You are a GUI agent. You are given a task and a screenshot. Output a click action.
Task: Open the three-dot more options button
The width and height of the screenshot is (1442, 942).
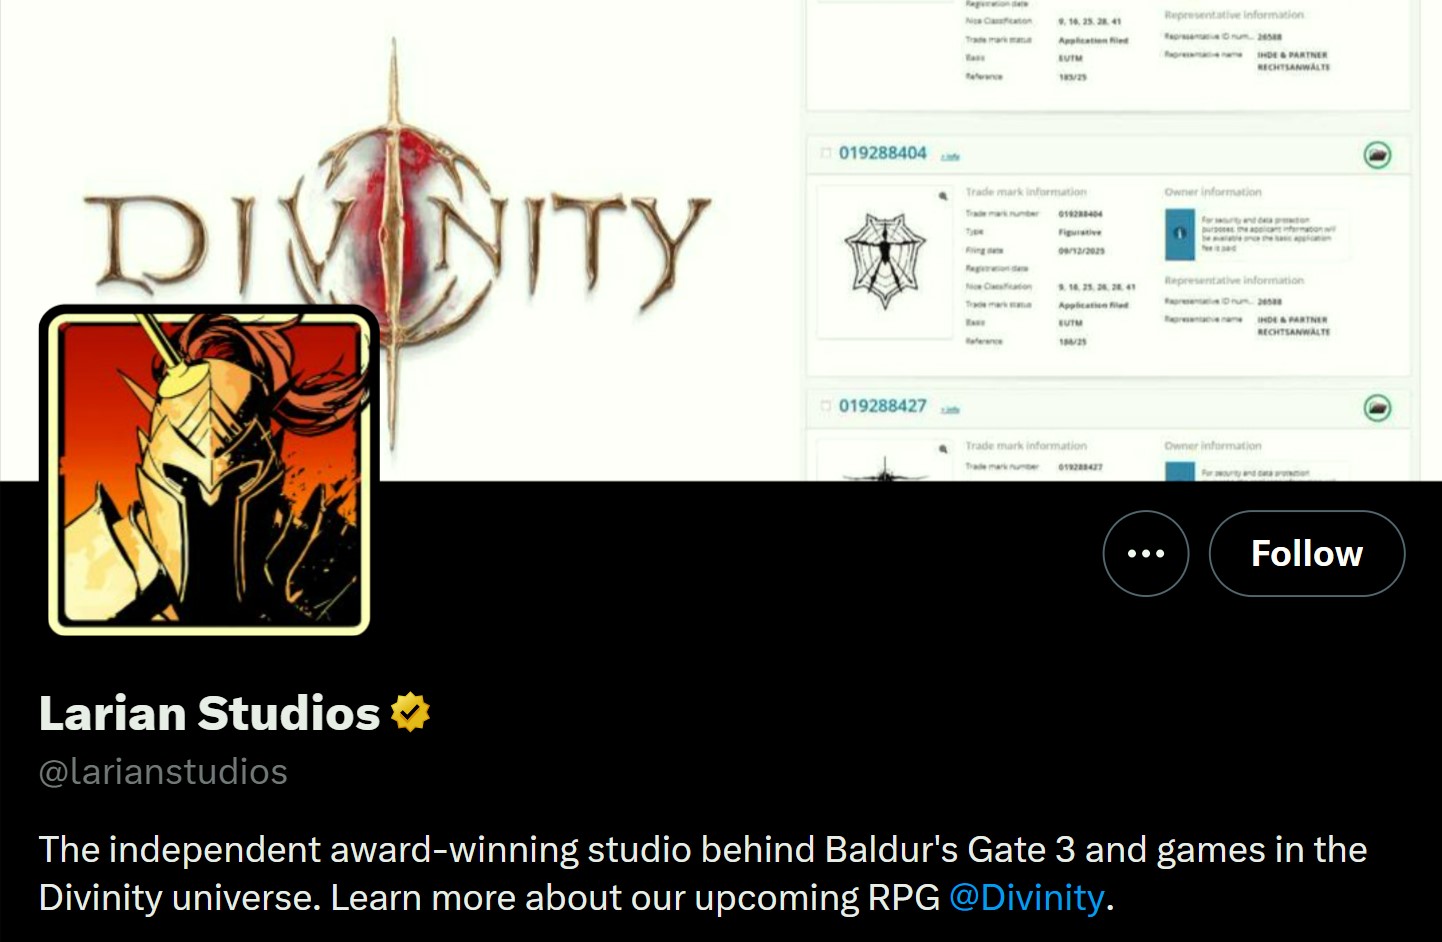(1145, 553)
